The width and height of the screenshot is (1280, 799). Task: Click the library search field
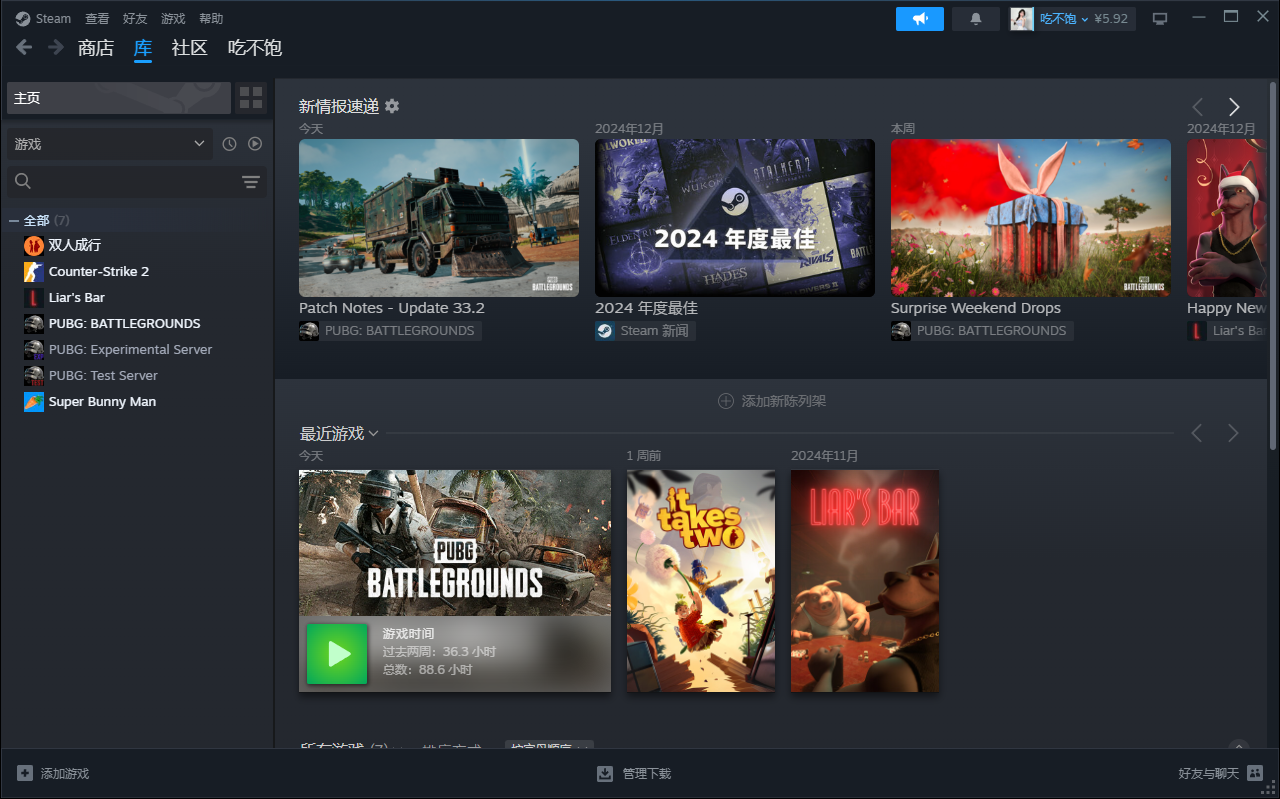pyautogui.click(x=124, y=181)
